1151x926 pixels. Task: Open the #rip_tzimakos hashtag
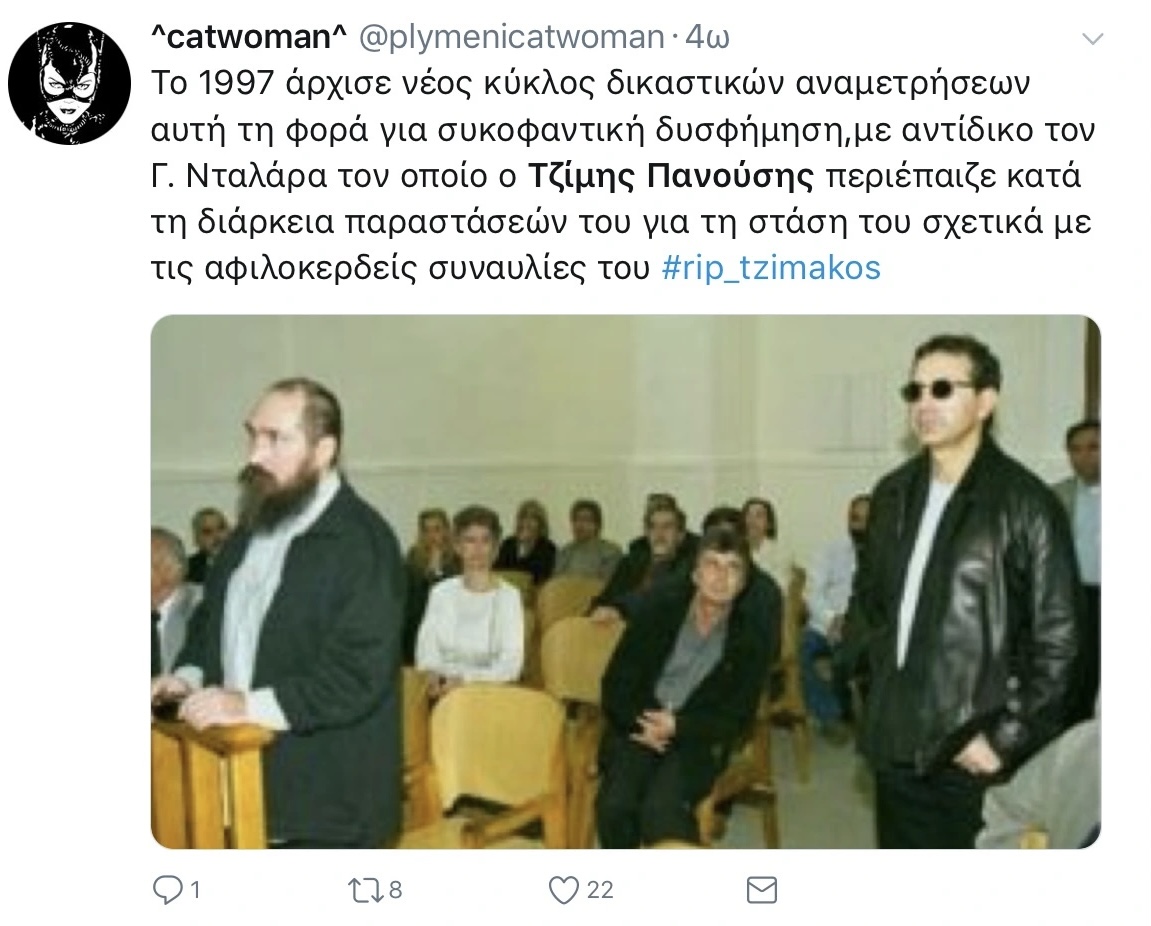click(x=771, y=268)
